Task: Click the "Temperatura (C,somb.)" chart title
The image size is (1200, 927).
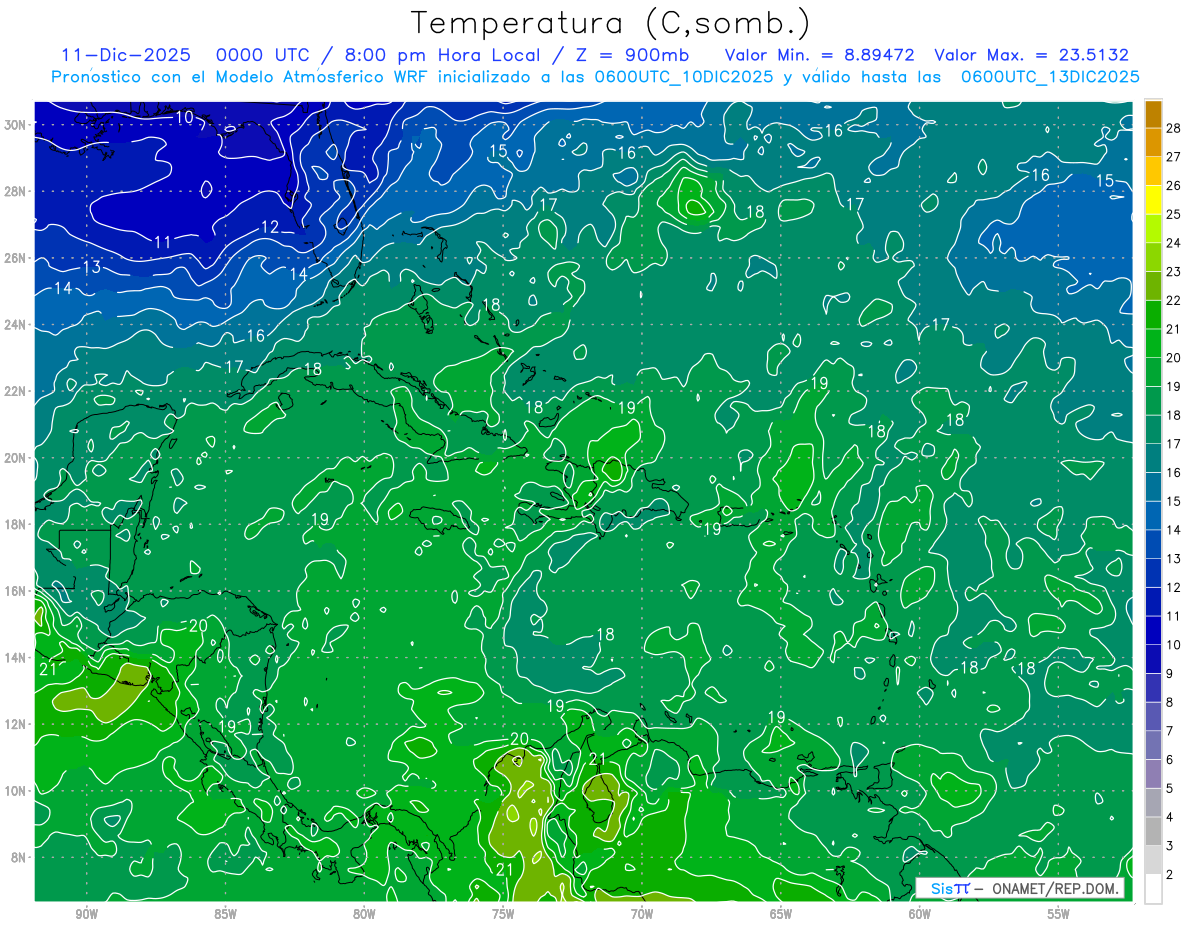Action: coord(611,22)
